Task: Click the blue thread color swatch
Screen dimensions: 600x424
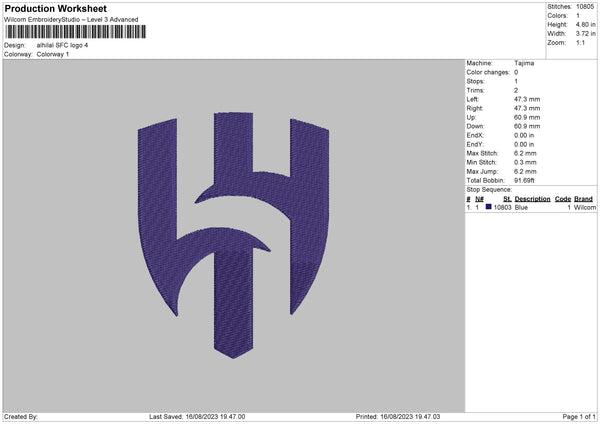Action: point(489,207)
